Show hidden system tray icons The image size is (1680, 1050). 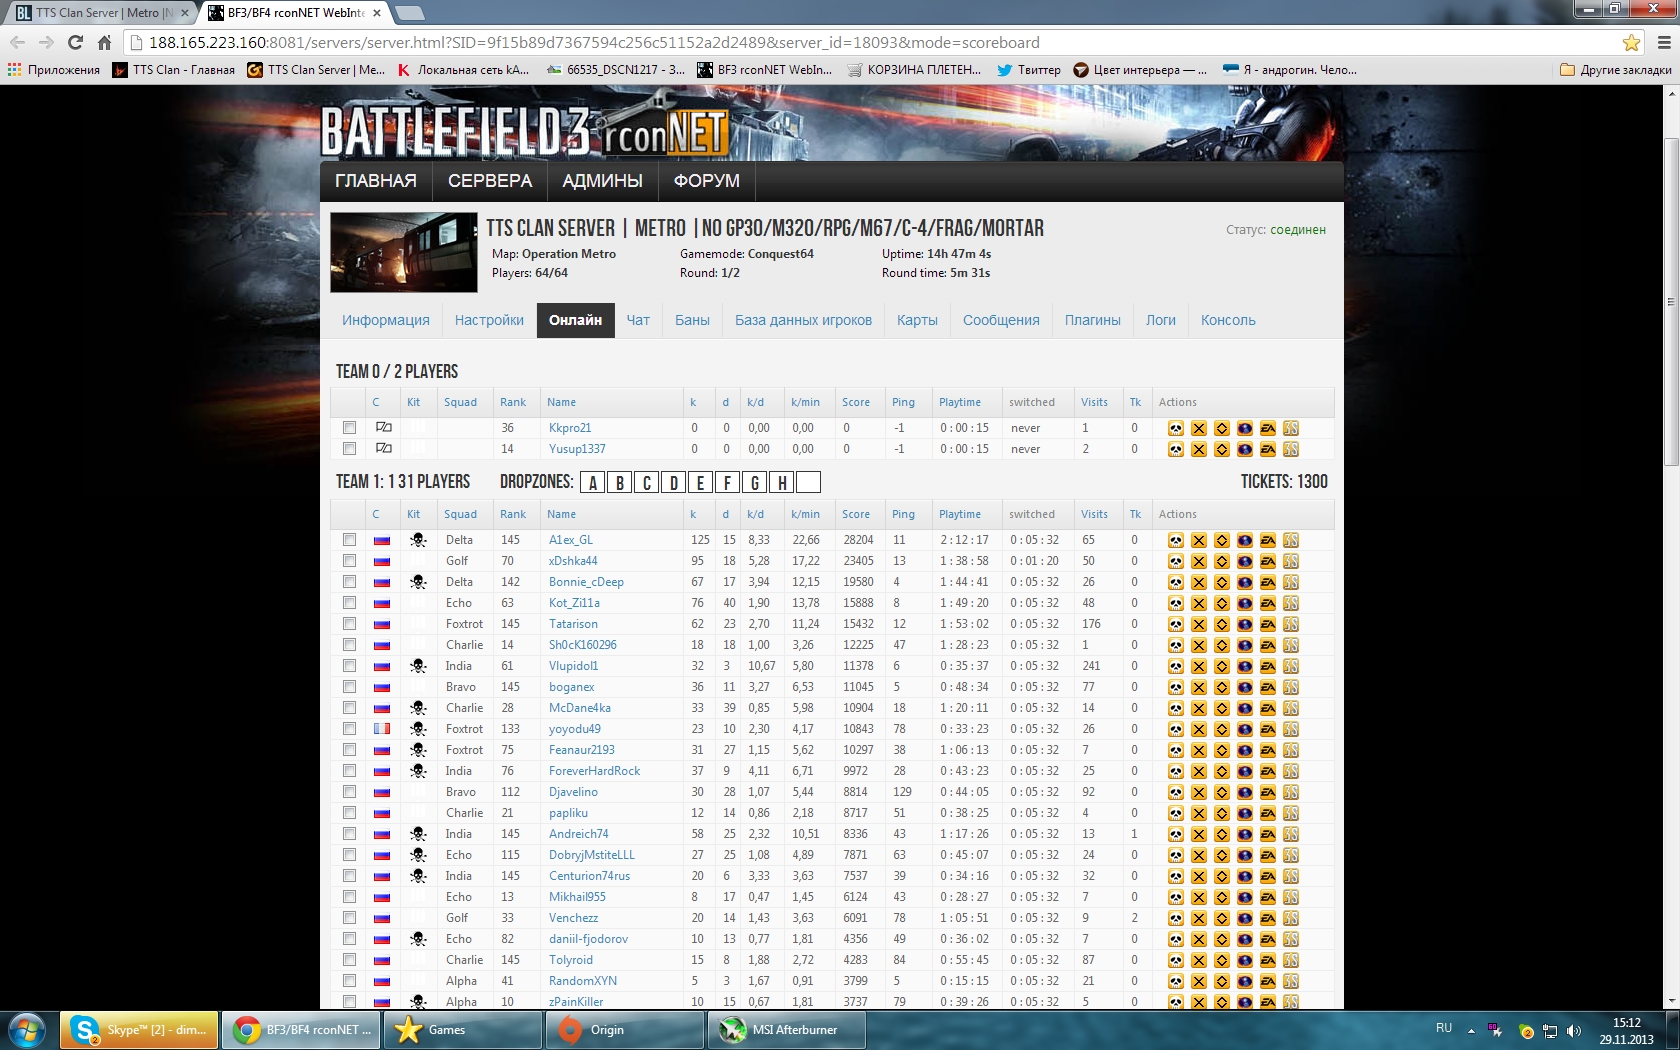tap(1471, 1030)
